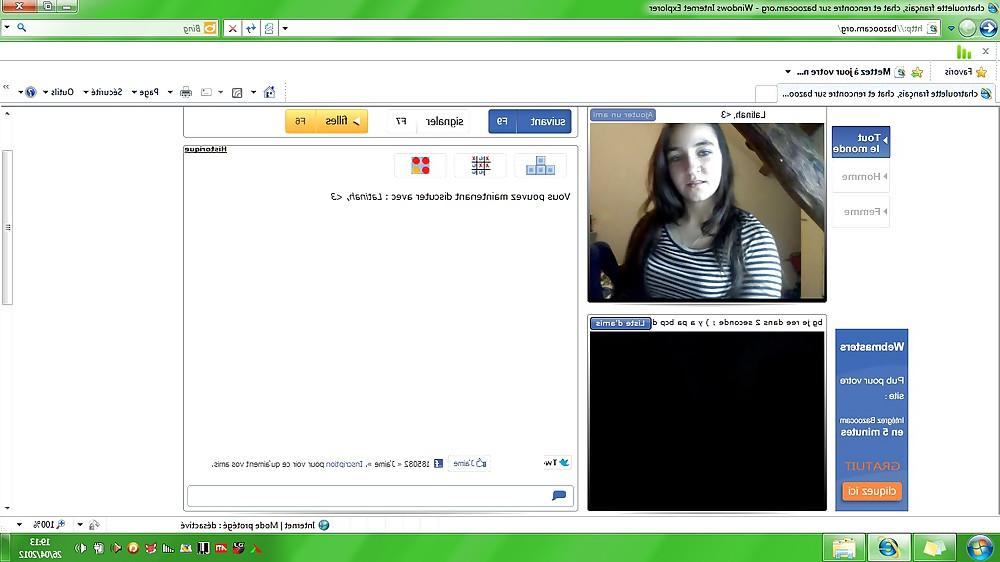1000x562 pixels.
Task: Click the browser Forward arrow button
Action: click(967, 28)
